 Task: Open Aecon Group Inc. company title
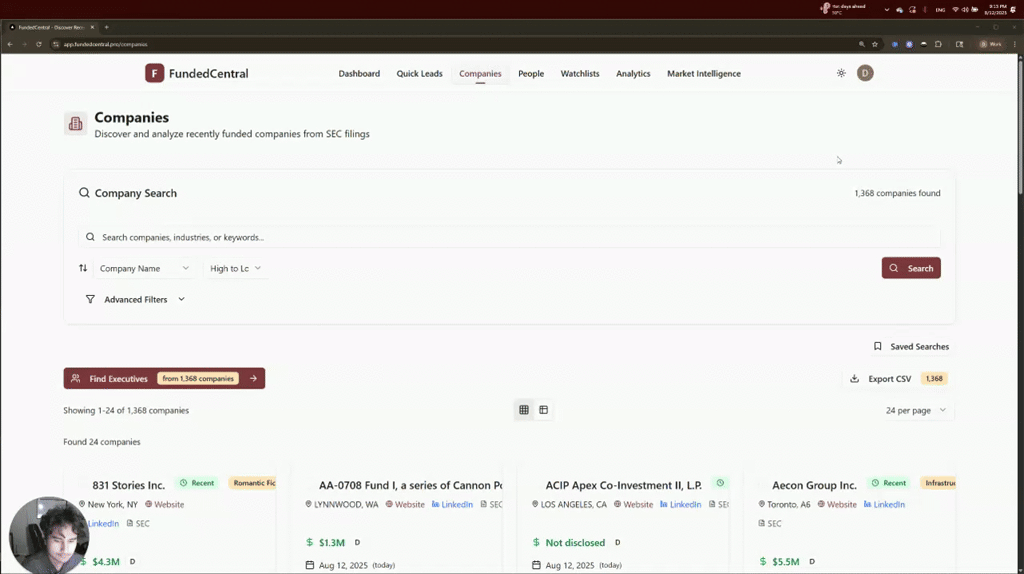pos(814,485)
